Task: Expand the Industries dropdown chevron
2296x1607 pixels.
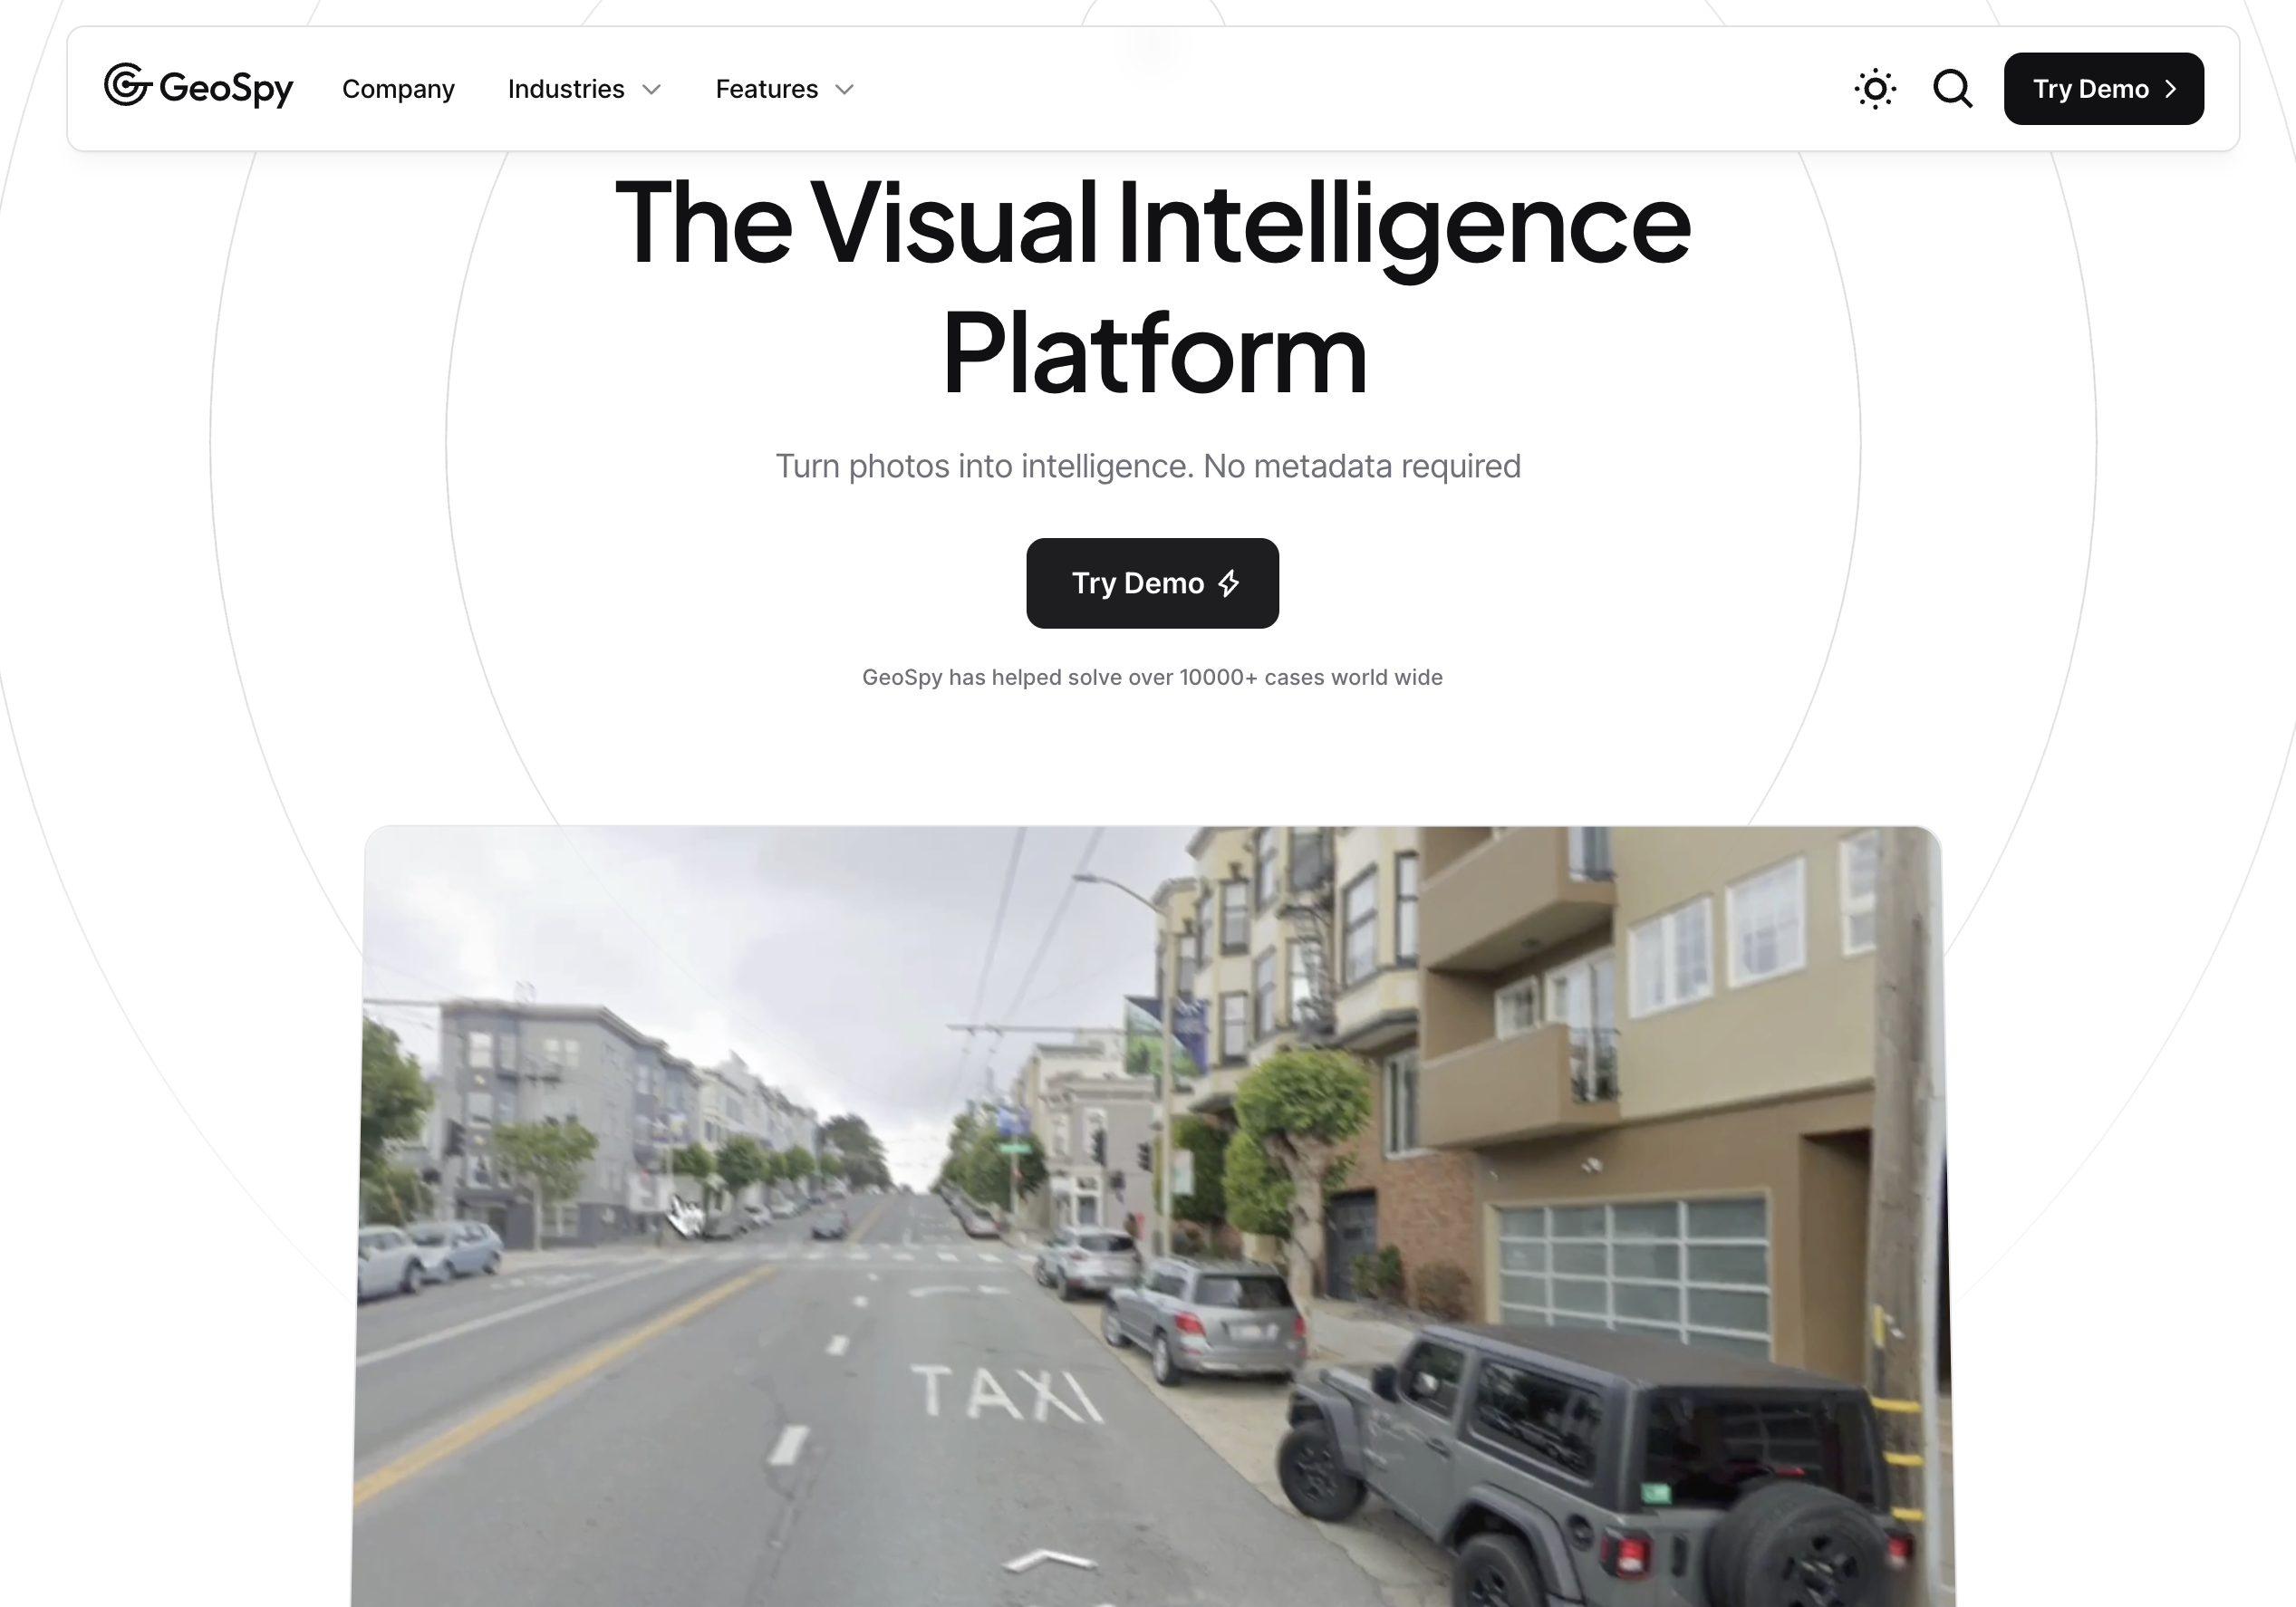Action: 652,90
